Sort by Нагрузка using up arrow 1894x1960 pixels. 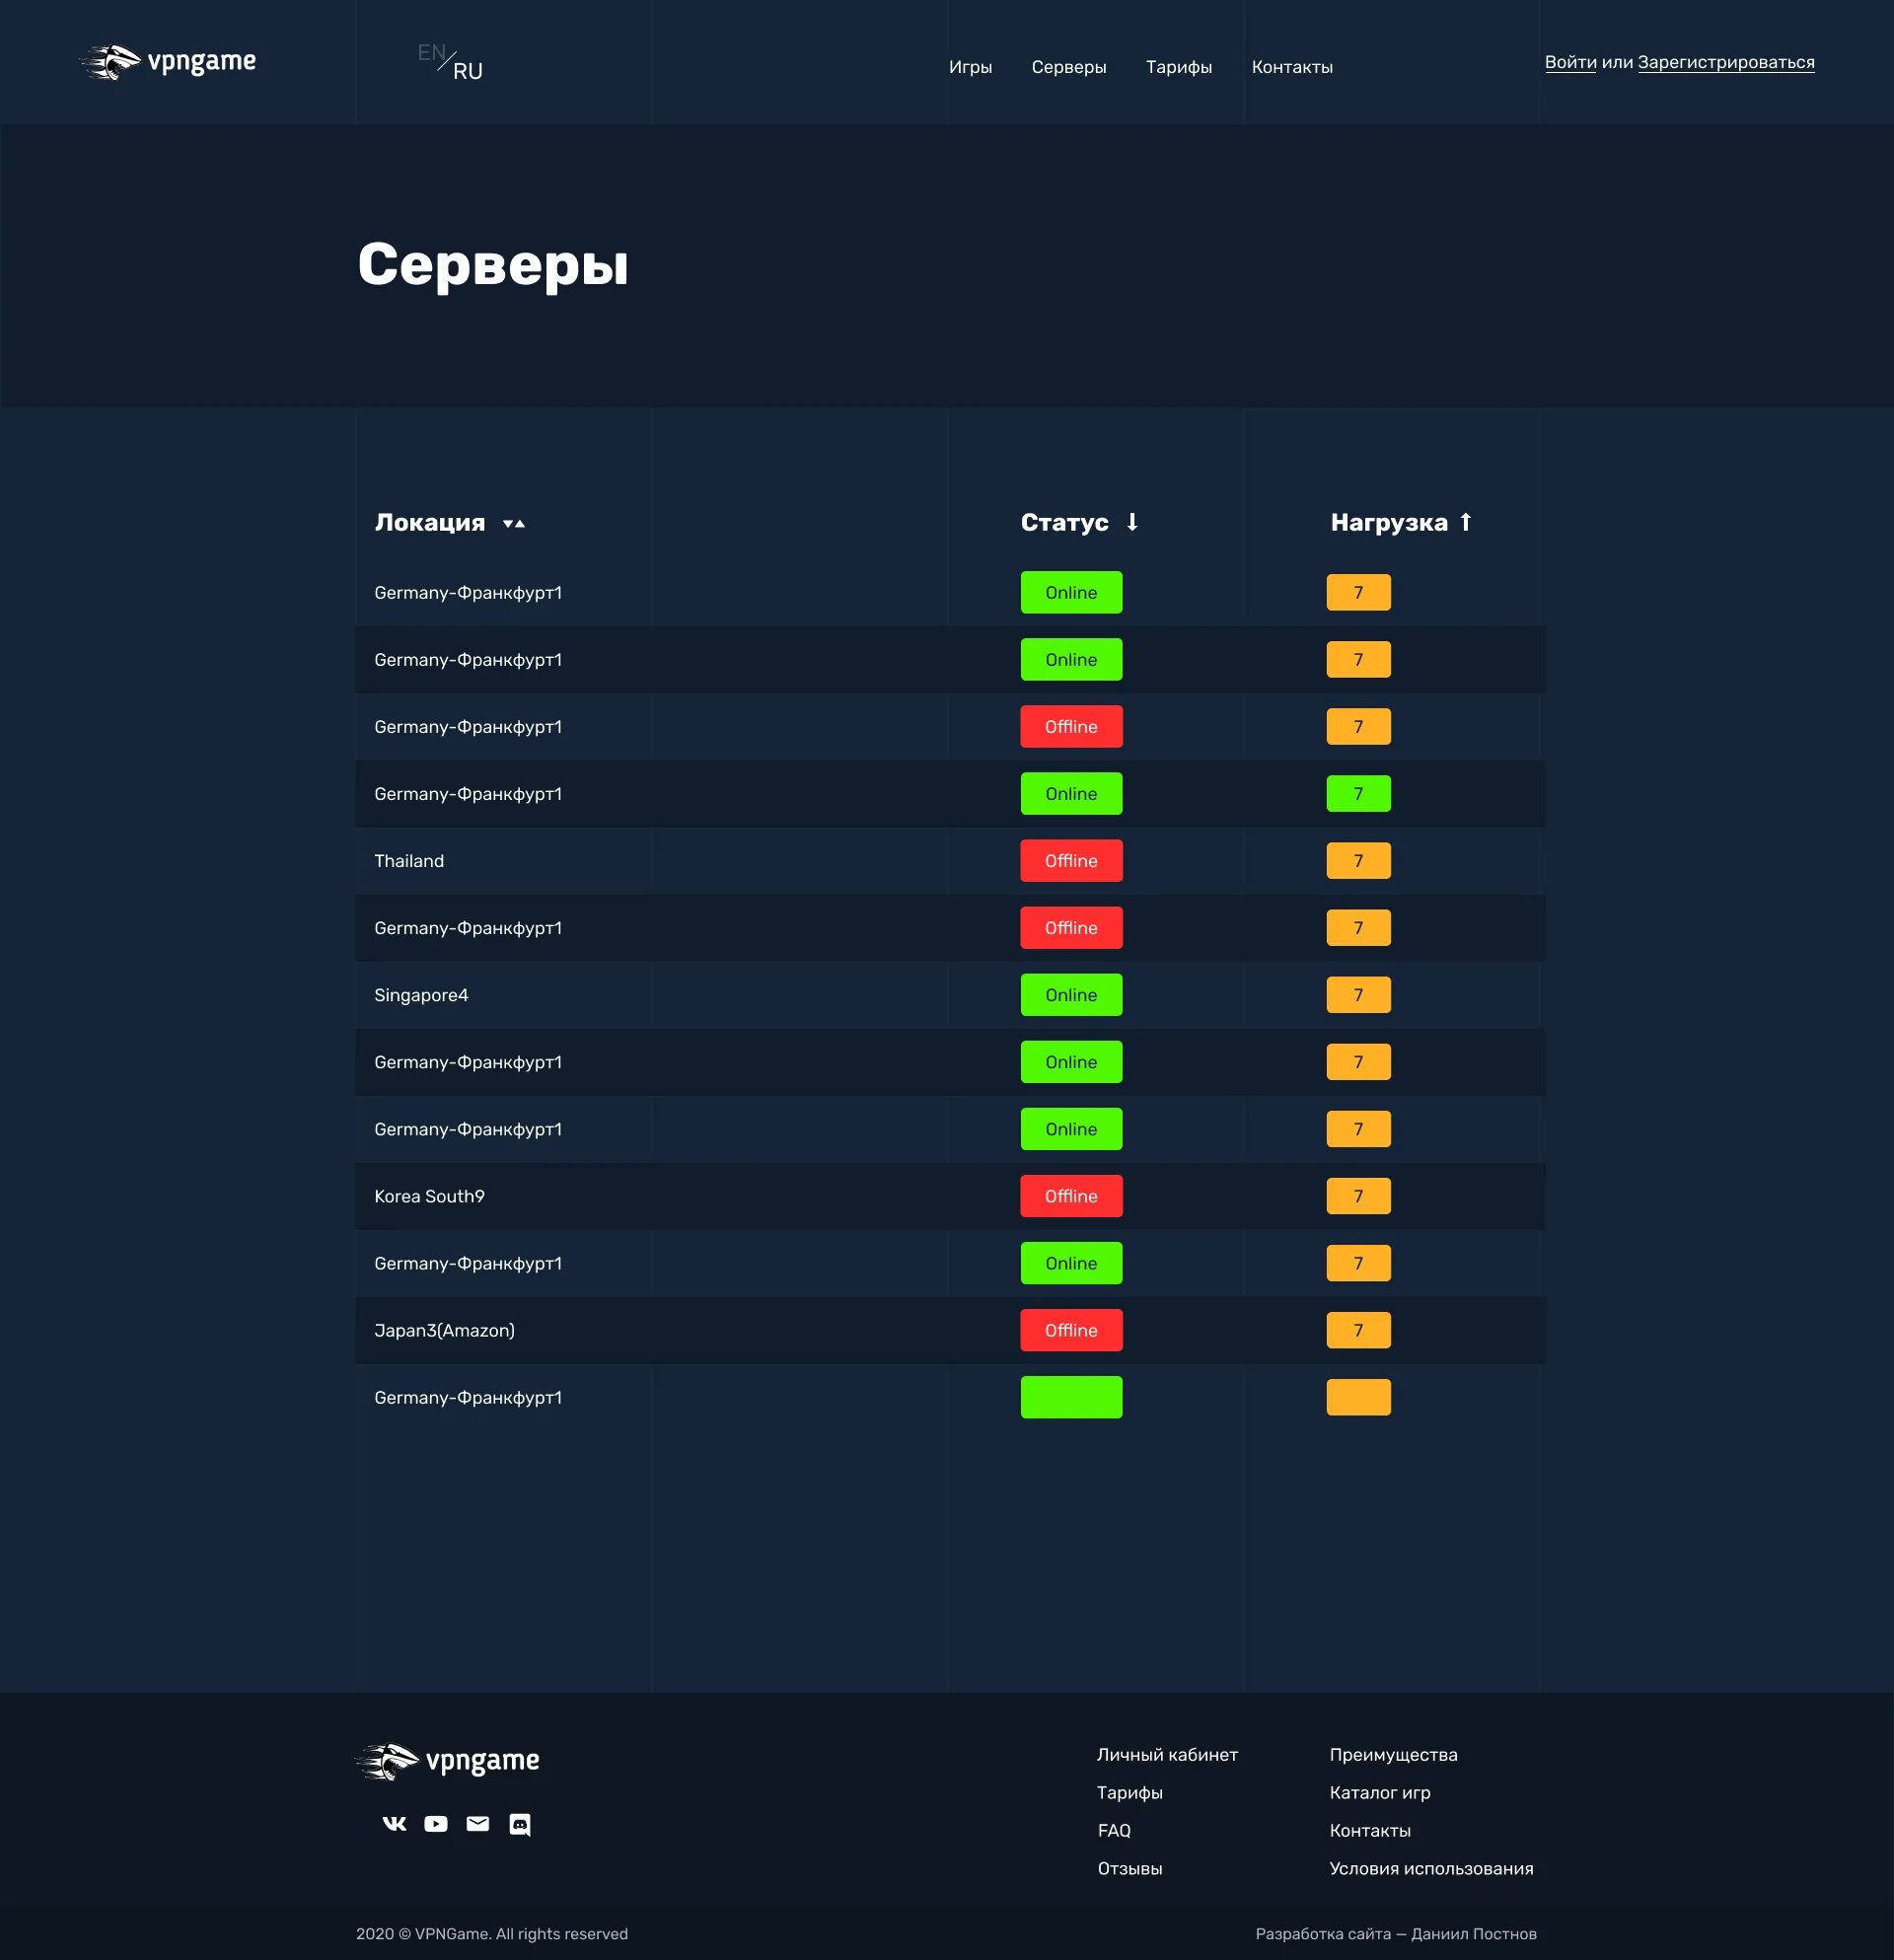coord(1465,522)
